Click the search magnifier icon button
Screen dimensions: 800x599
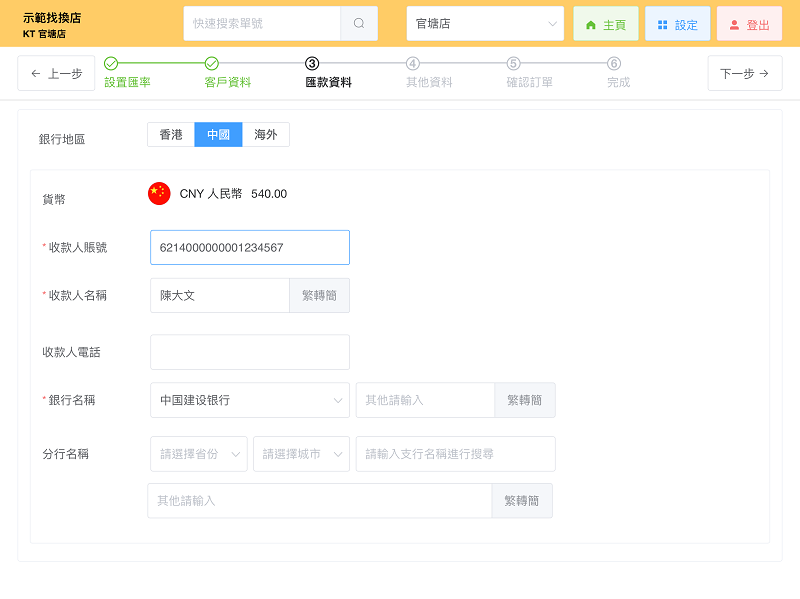(x=359, y=23)
